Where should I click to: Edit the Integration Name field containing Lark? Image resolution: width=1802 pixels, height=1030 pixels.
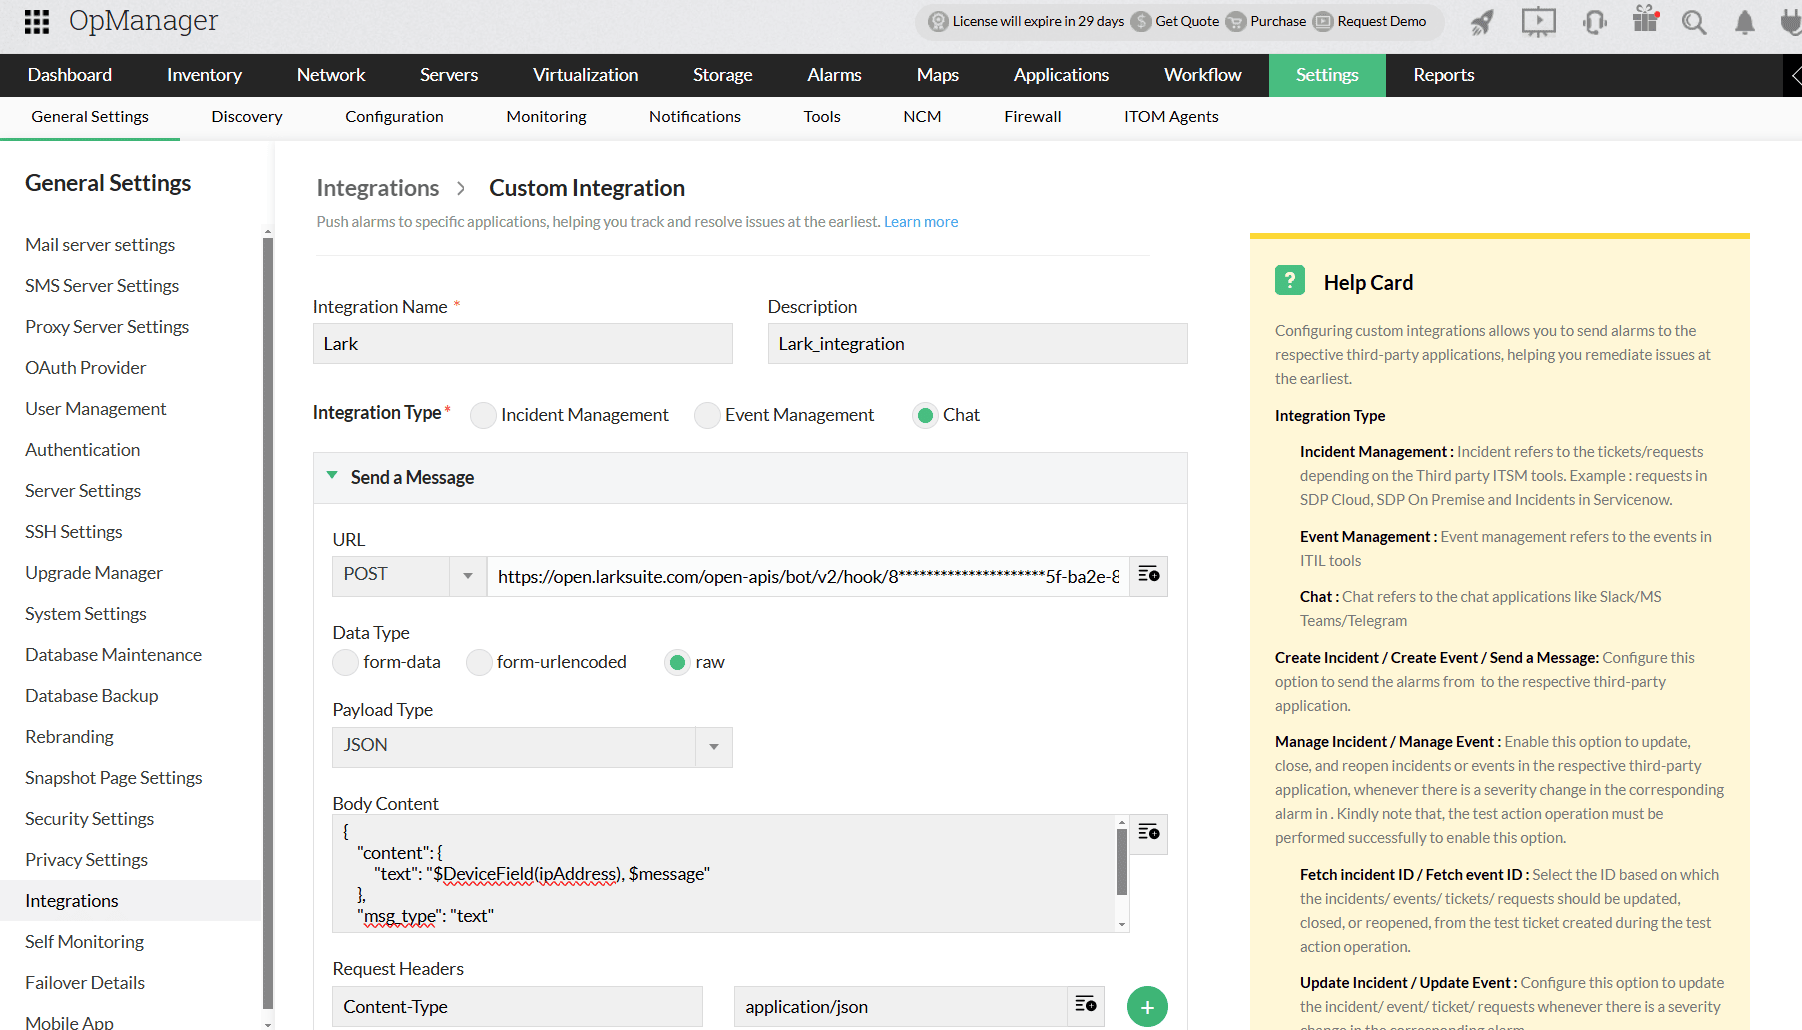tap(522, 343)
